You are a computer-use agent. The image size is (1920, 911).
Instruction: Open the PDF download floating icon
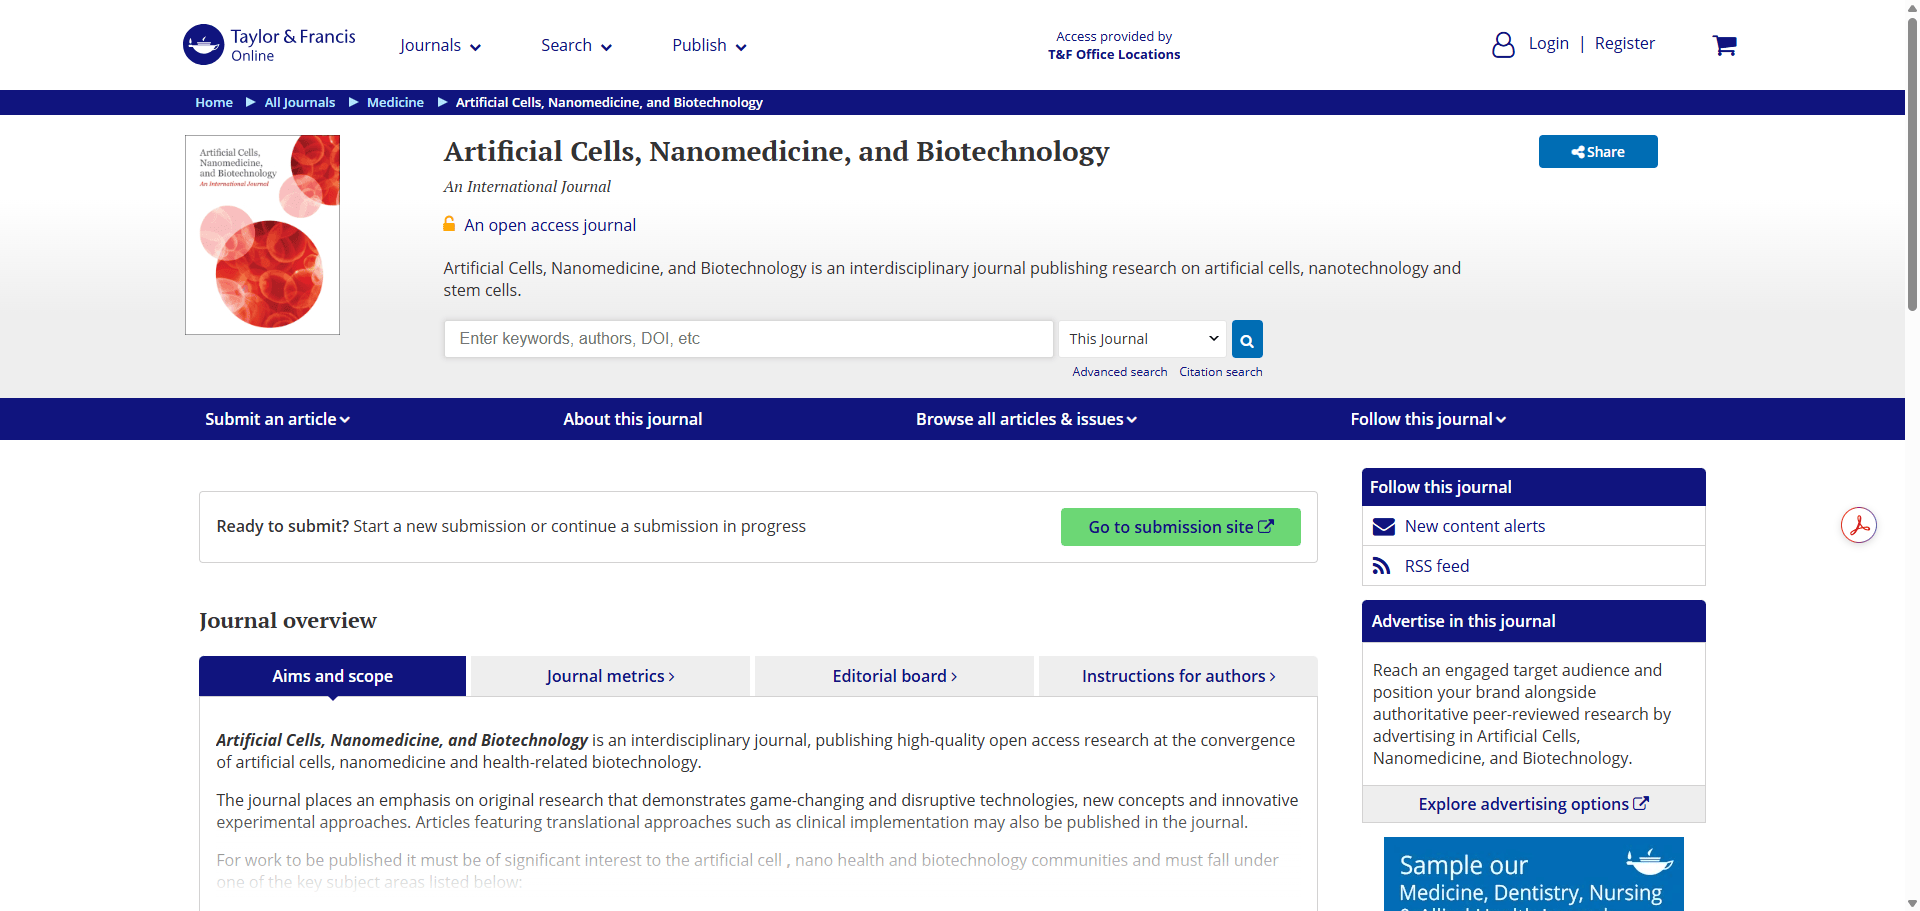tap(1859, 525)
